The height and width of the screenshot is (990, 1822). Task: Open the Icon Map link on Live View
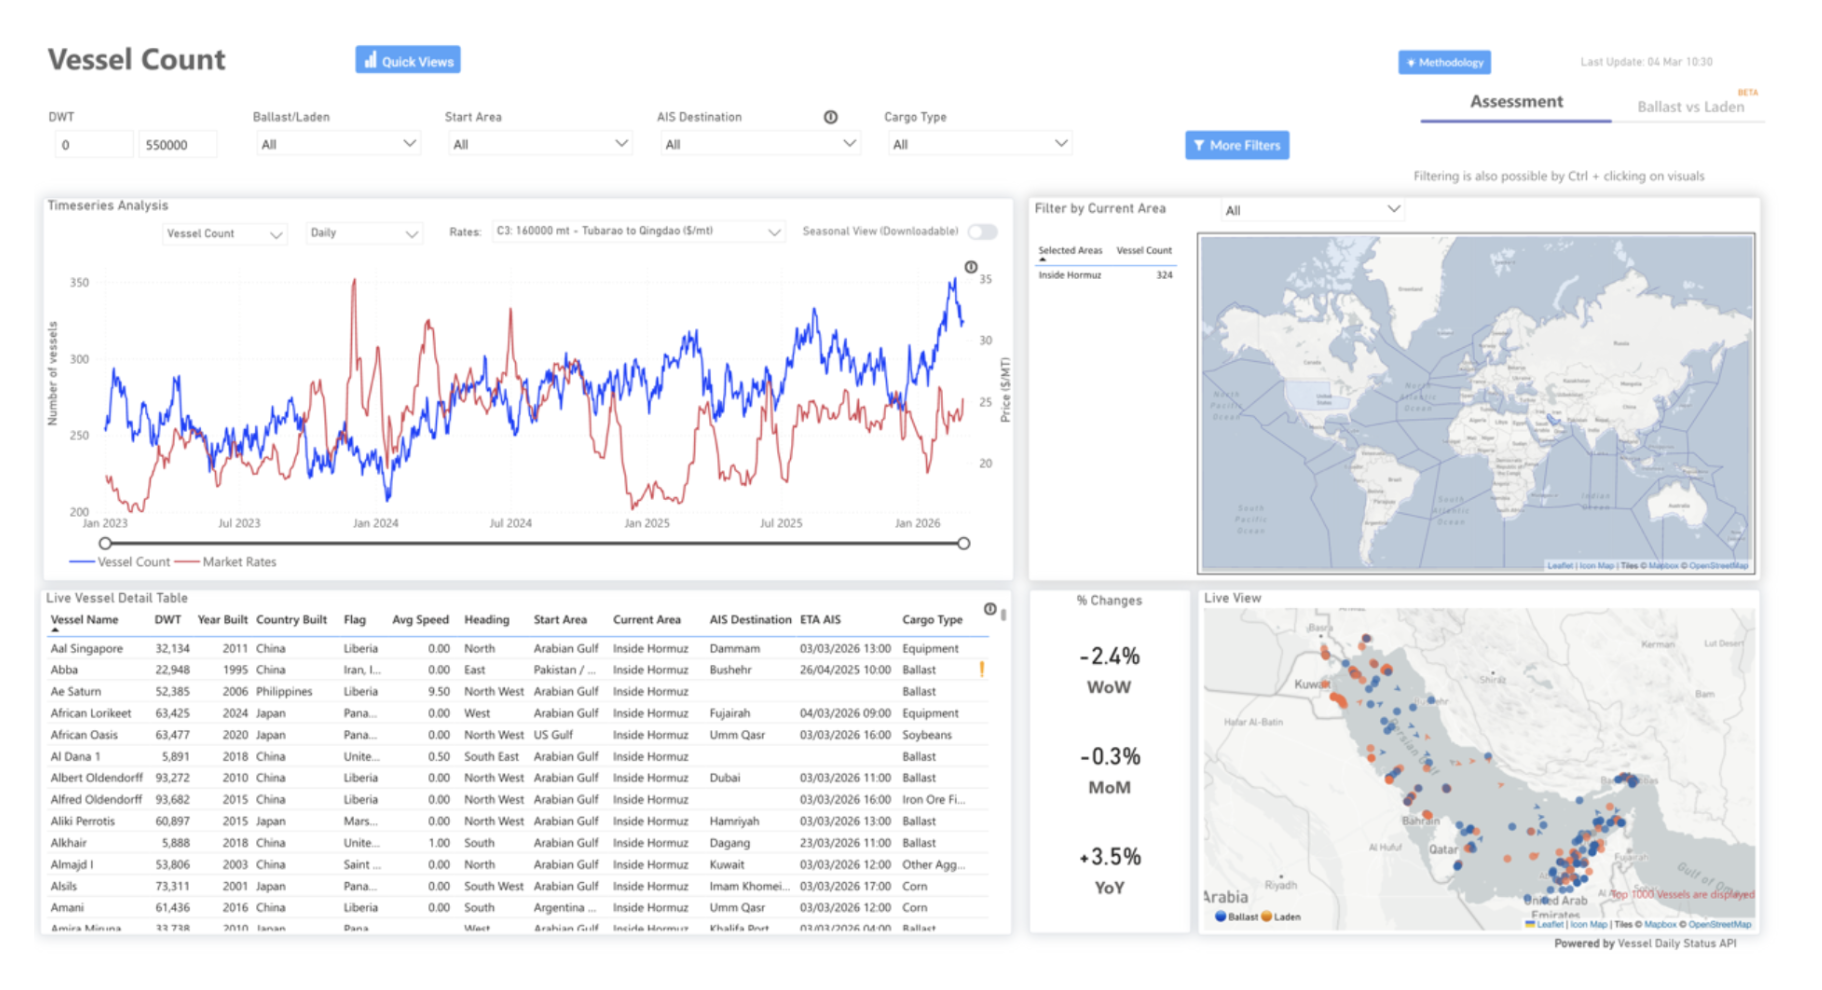coord(1588,924)
